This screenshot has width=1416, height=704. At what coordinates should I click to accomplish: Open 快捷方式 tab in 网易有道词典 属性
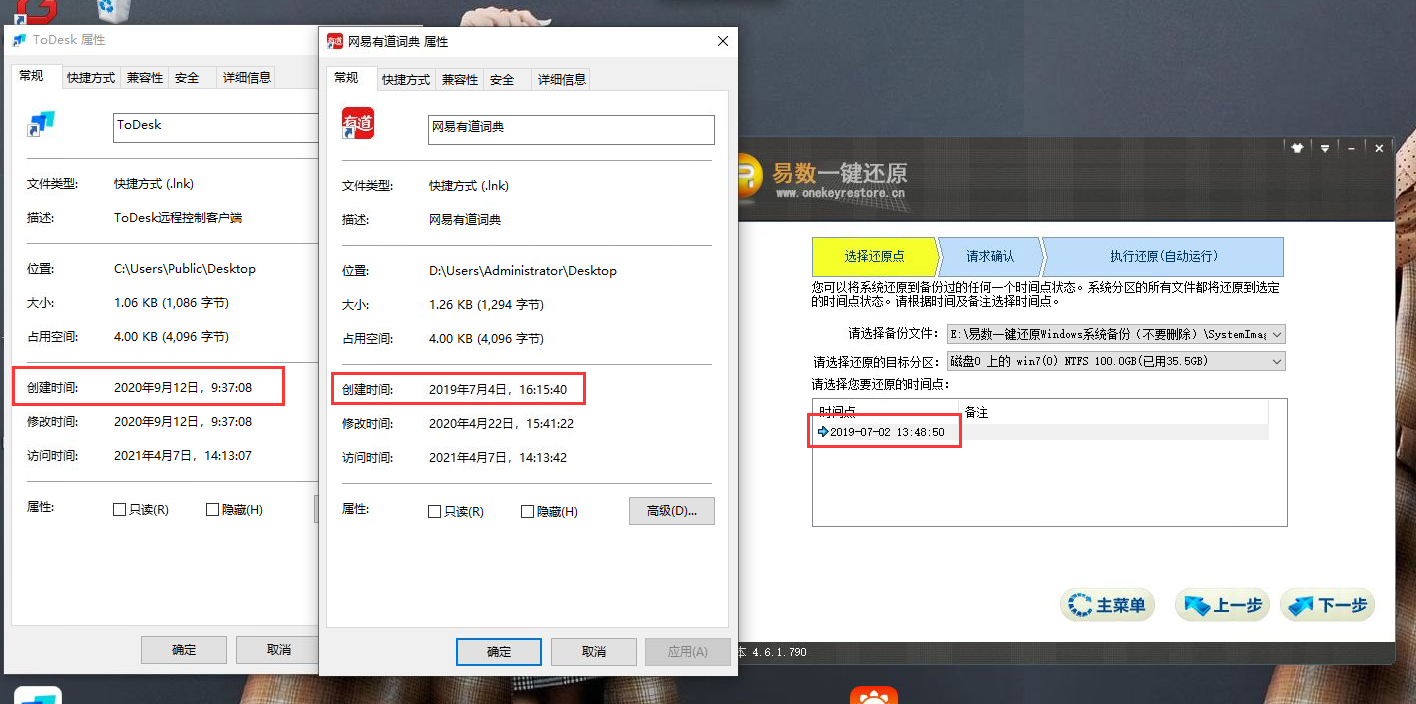pyautogui.click(x=406, y=80)
